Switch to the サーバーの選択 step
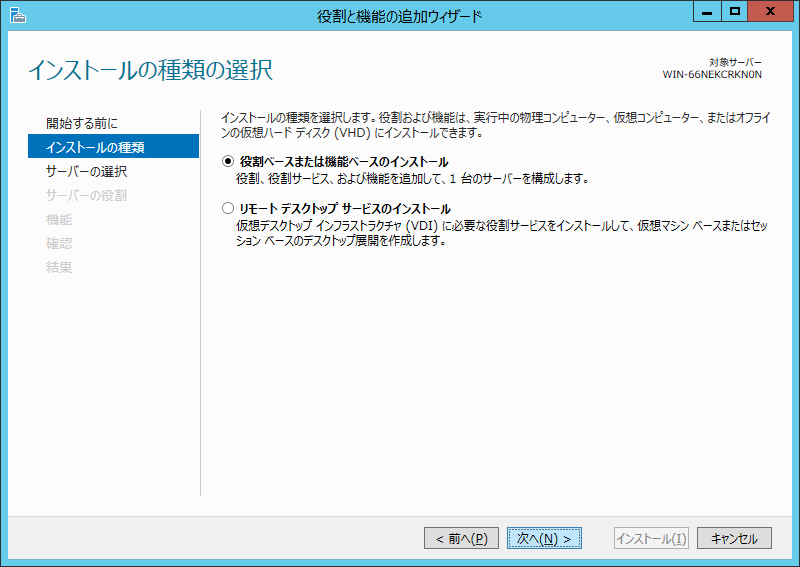The height and width of the screenshot is (567, 800). [86, 171]
